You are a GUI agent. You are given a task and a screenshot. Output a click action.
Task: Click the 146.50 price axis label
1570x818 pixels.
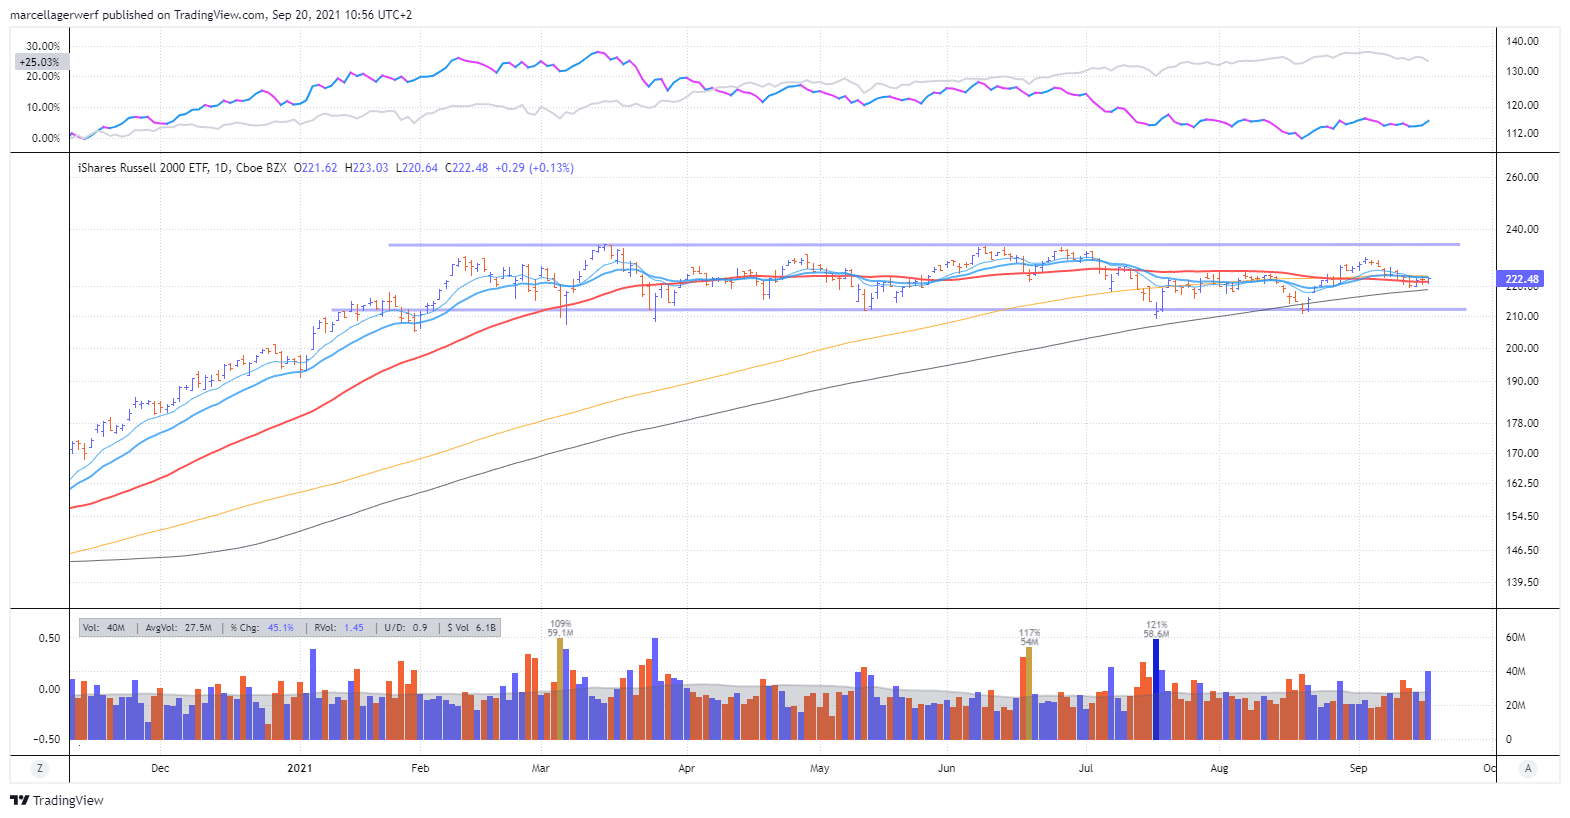1522,550
